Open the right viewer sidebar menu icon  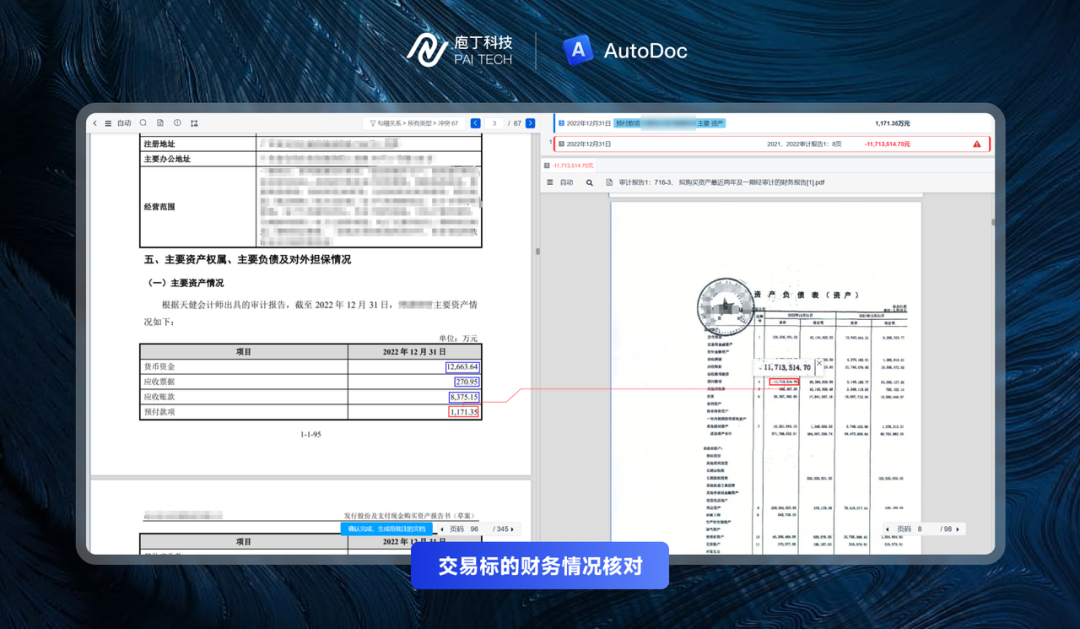[x=550, y=183]
